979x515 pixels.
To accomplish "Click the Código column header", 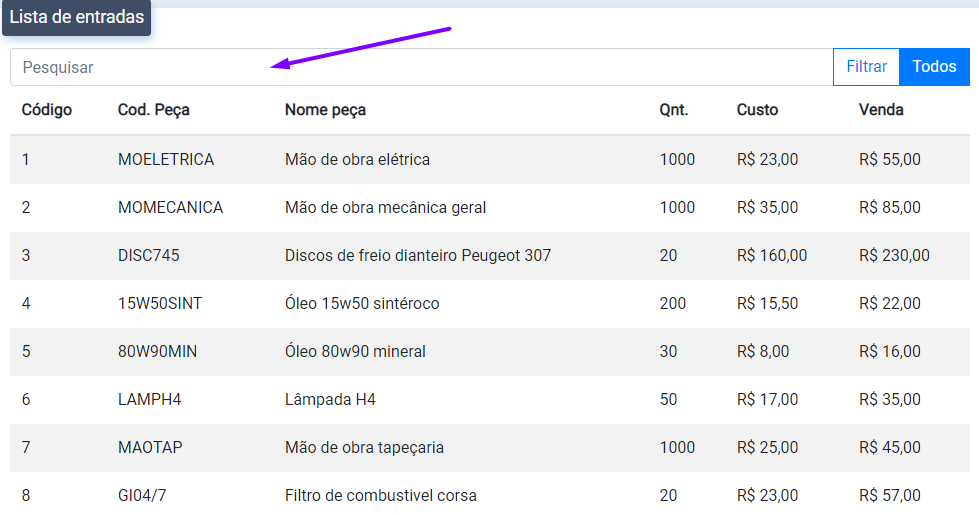I will [47, 110].
